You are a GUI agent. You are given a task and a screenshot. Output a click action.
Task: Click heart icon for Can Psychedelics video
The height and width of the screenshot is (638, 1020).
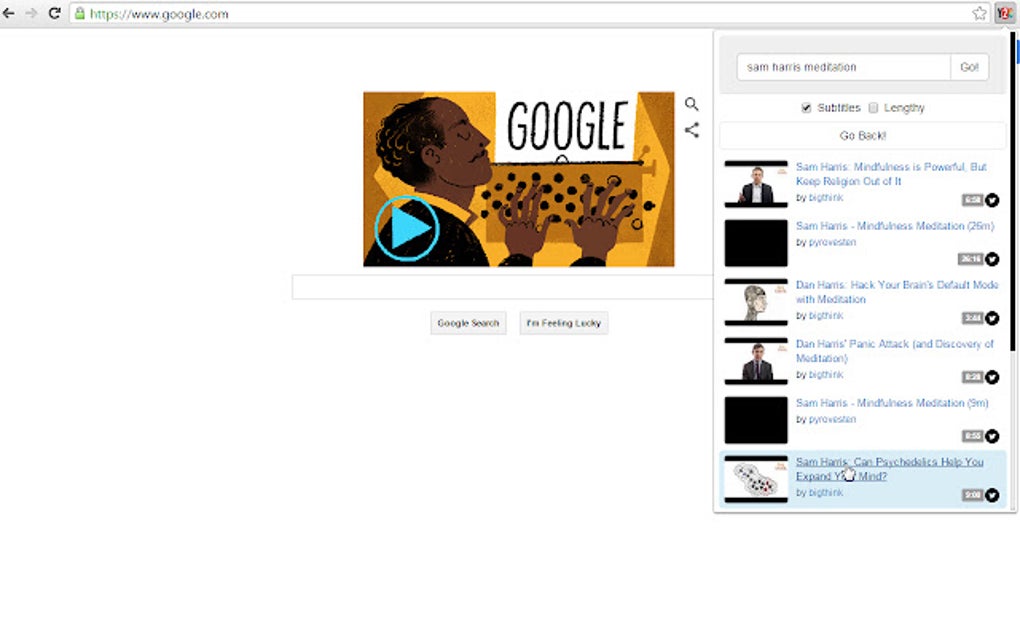992,495
